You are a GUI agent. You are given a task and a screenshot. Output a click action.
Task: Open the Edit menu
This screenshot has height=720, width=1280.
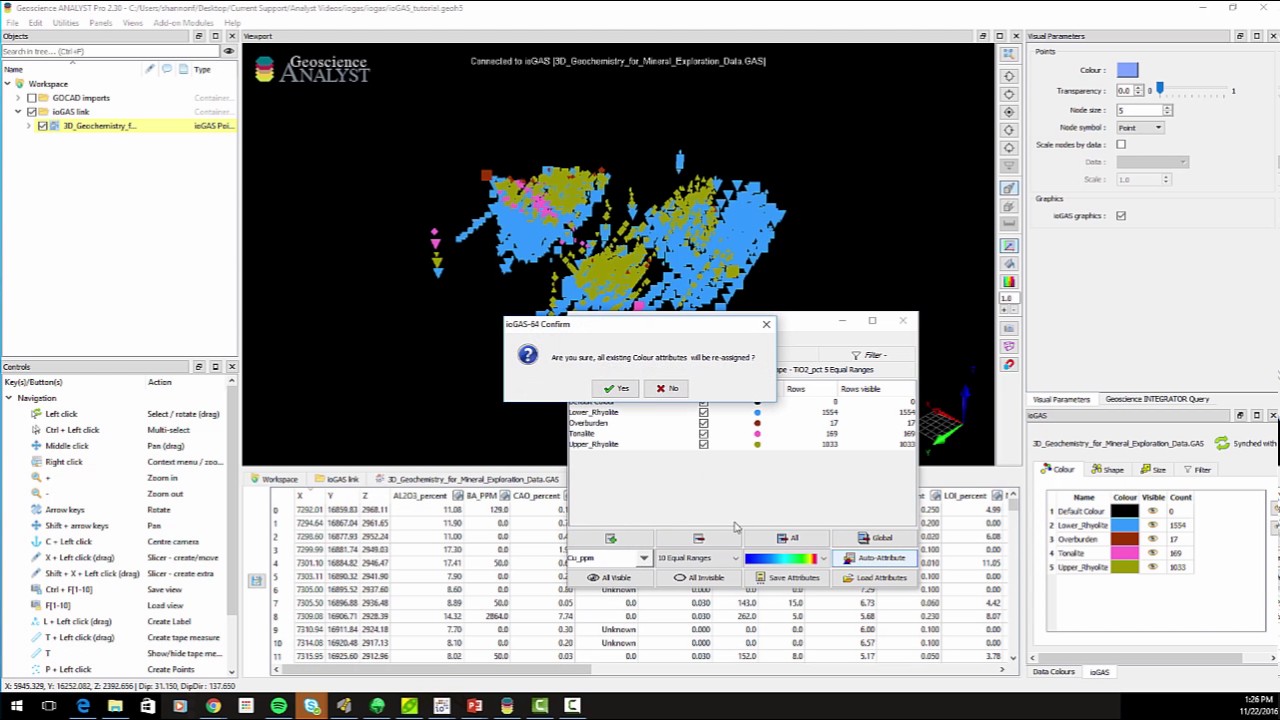click(x=35, y=22)
